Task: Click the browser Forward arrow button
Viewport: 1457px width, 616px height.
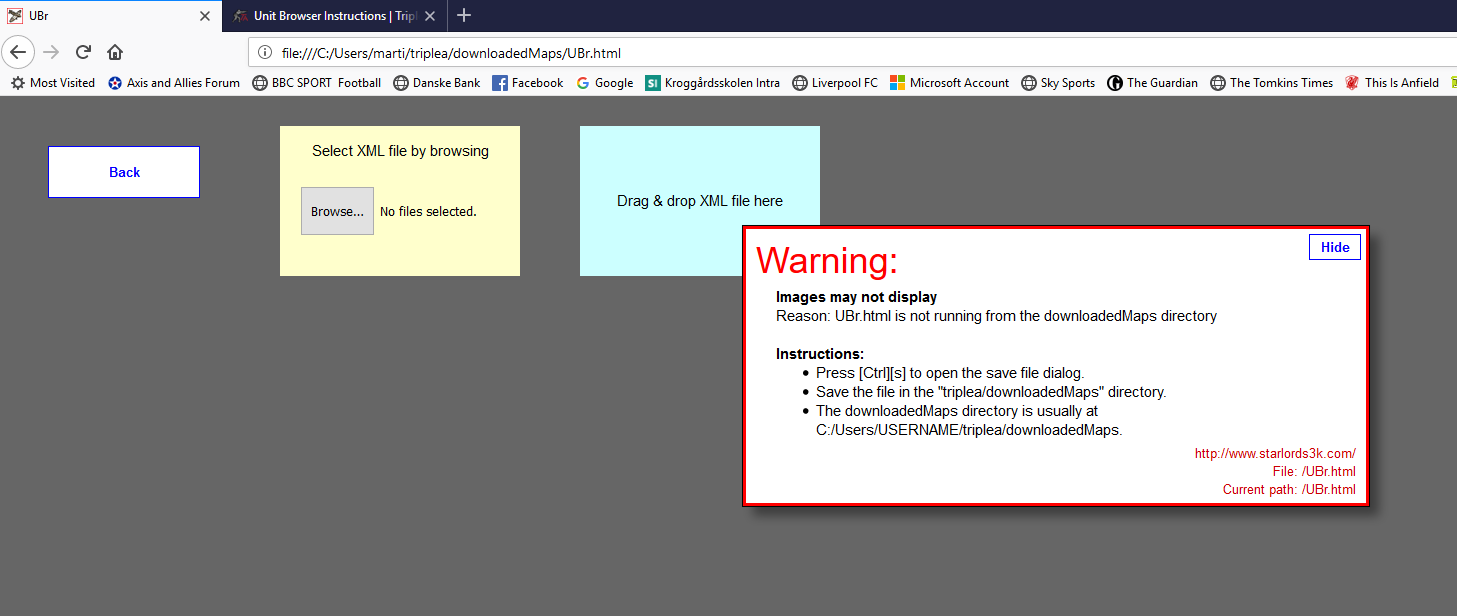Action: coord(51,52)
